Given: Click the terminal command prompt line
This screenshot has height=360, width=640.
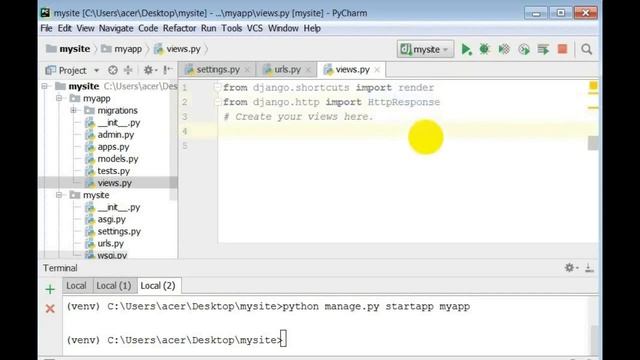Looking at the screenshot, I should [x=177, y=340].
